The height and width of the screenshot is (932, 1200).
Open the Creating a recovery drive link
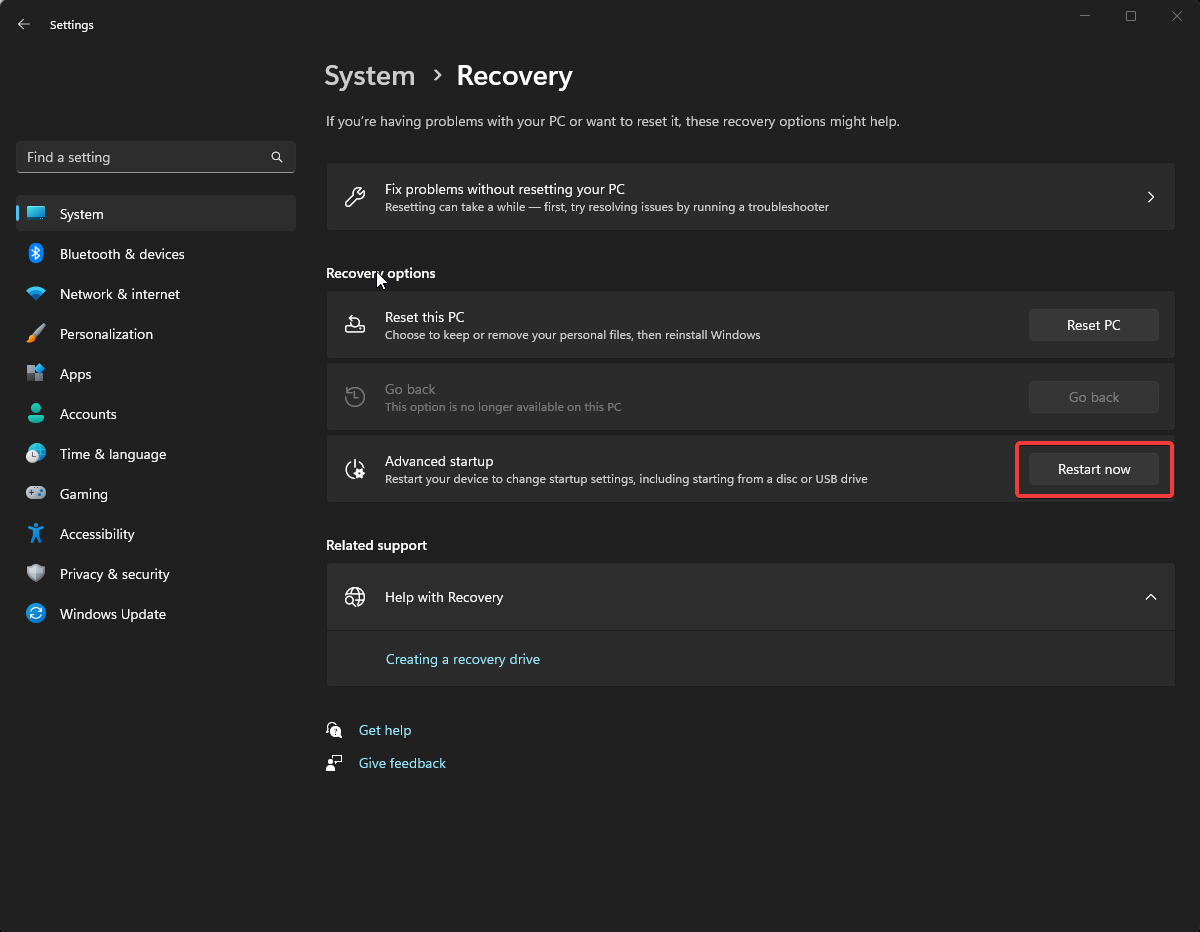tap(462, 658)
